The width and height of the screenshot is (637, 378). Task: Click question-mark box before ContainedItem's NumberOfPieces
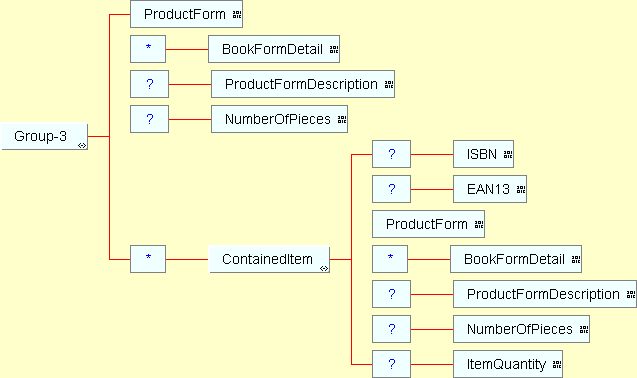(392, 329)
